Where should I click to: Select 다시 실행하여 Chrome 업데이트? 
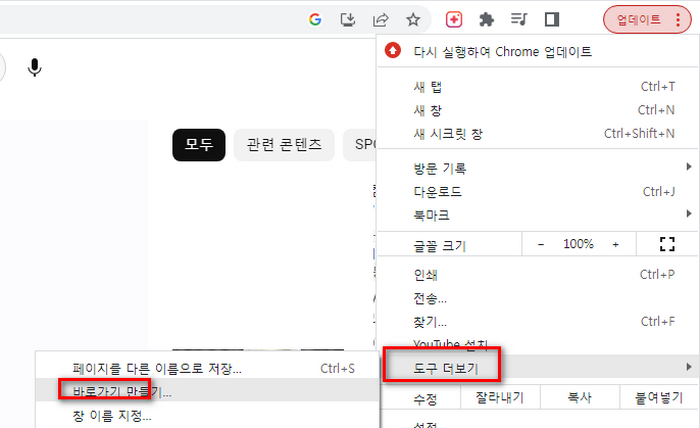click(x=538, y=52)
